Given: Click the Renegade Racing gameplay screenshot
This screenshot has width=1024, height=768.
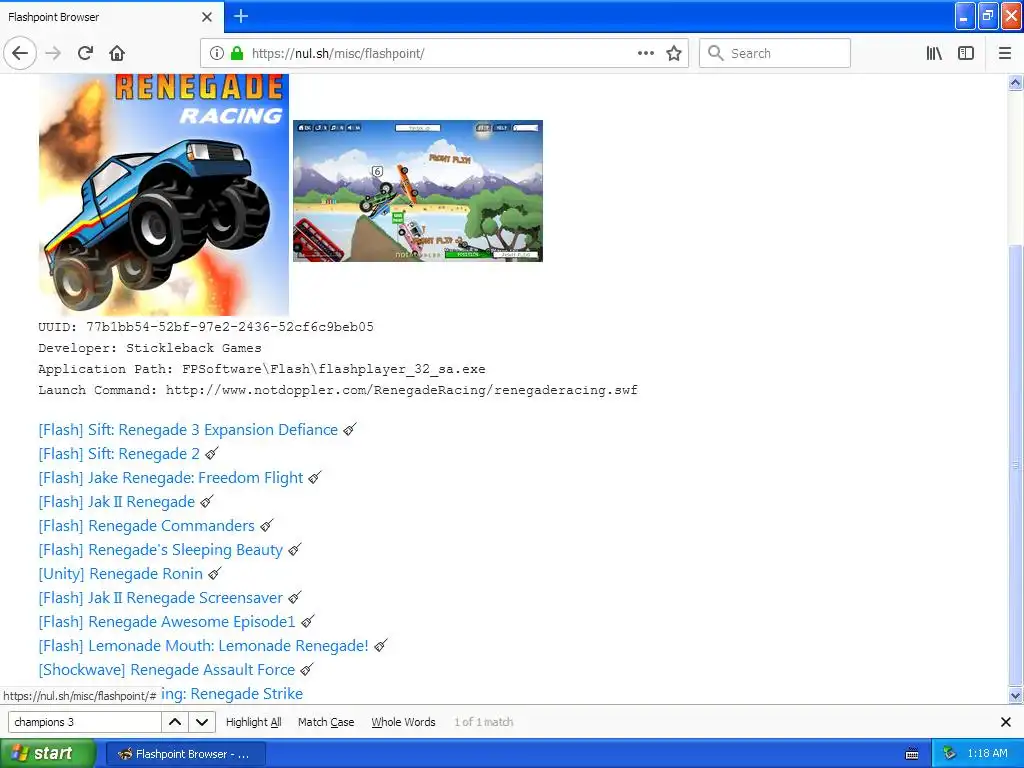Looking at the screenshot, I should coord(418,191).
